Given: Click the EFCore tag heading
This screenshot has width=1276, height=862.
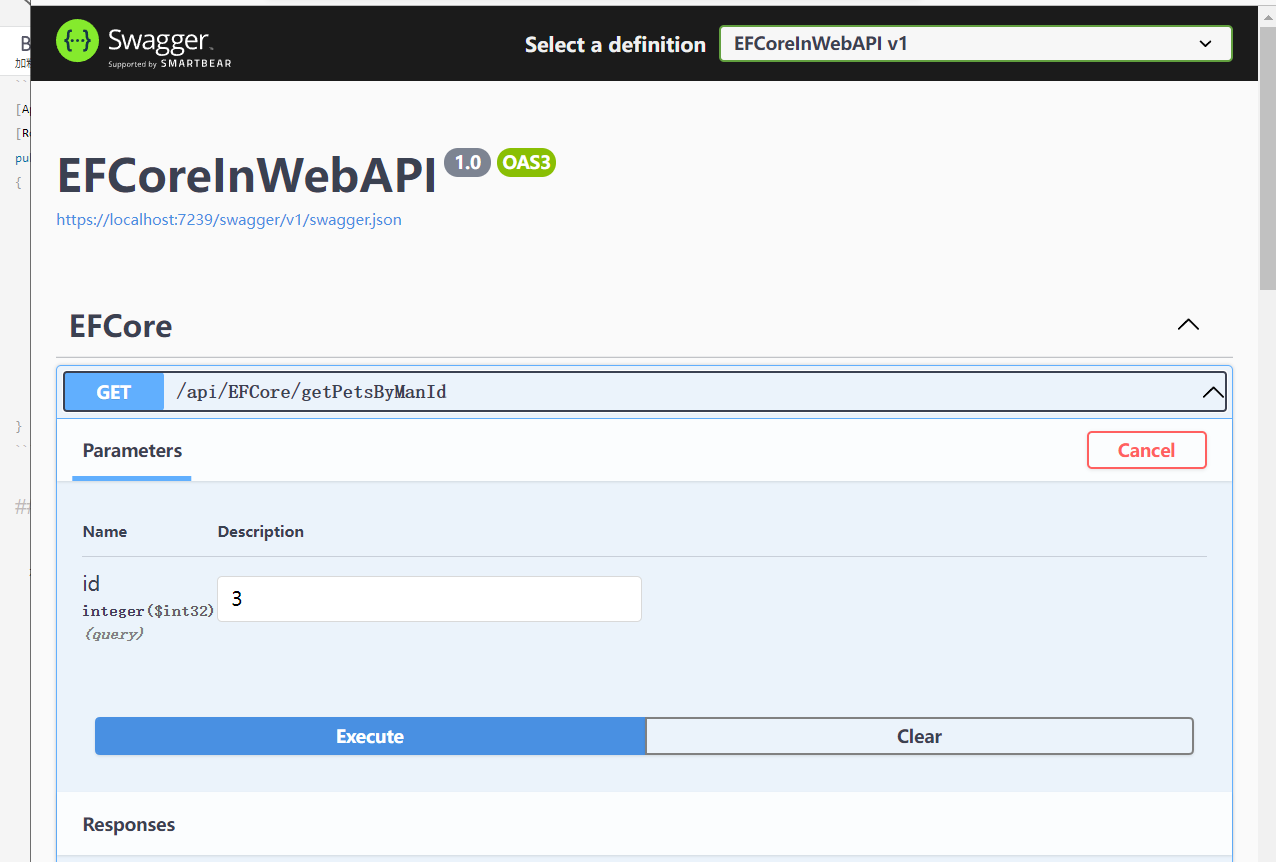Looking at the screenshot, I should (121, 326).
